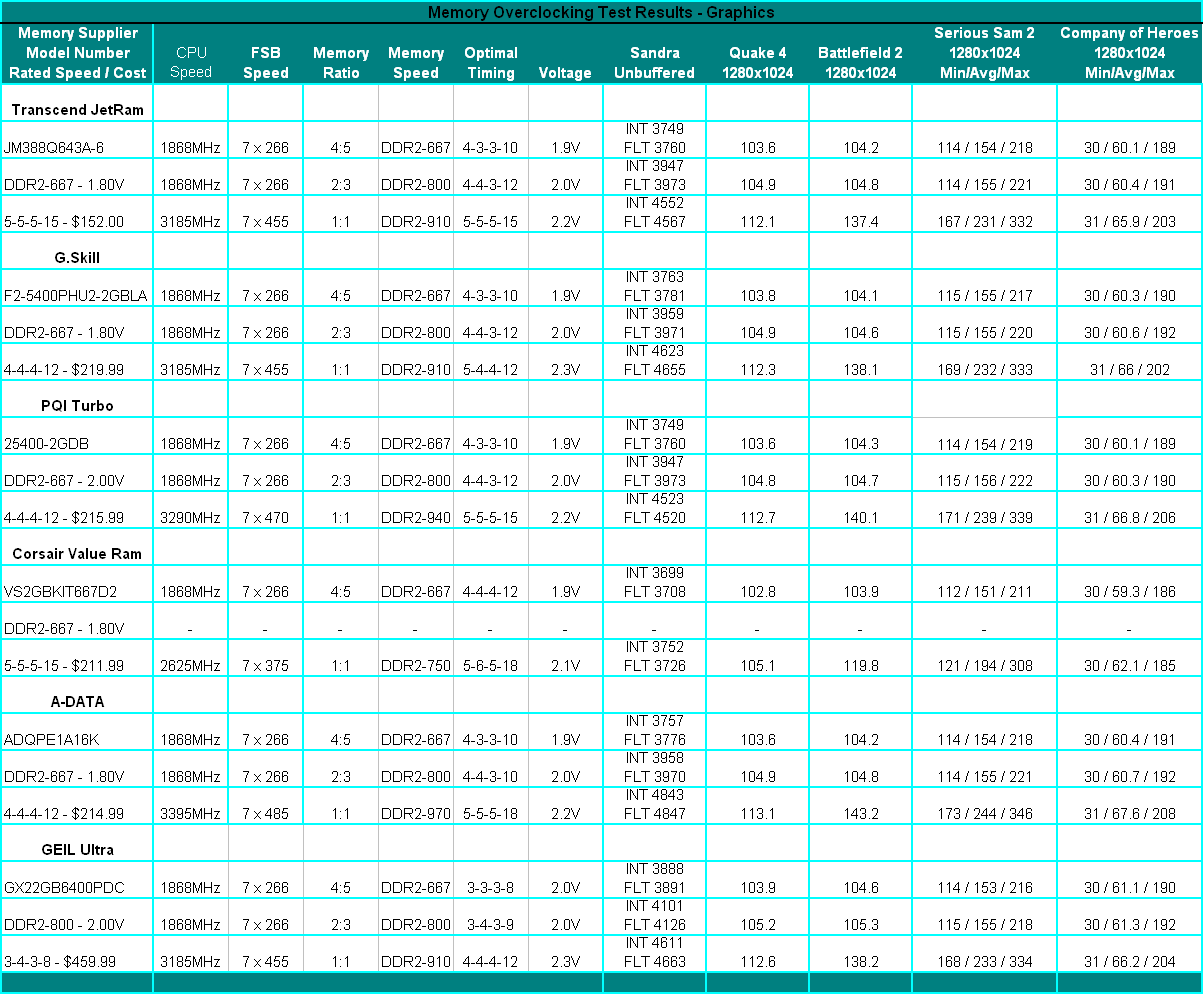
Task: Click the "31 / 66.8 / 206" Company of Heroes result
Action: [x=1130, y=517]
